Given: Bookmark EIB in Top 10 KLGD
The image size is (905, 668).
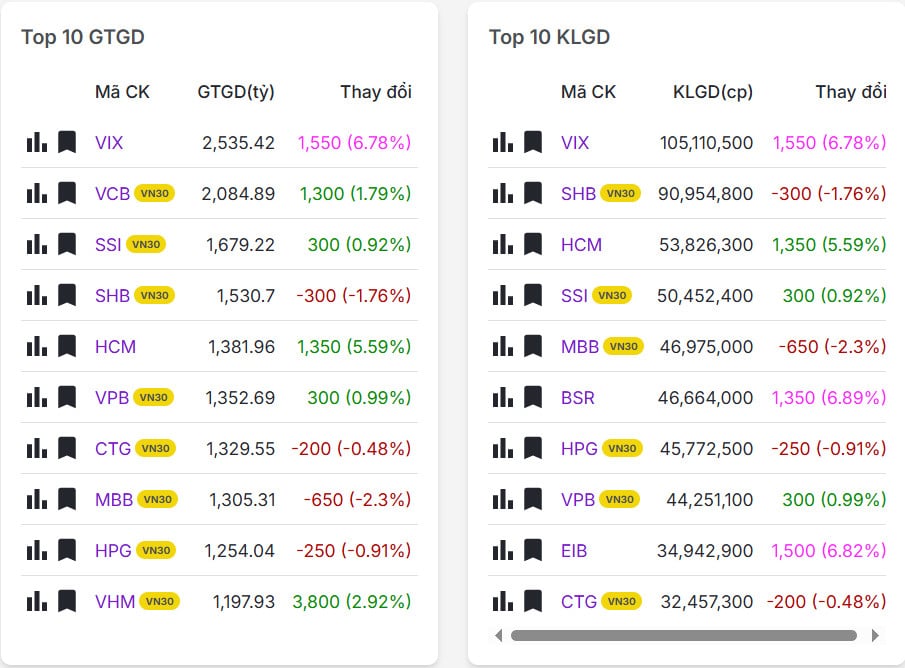Looking at the screenshot, I should click(533, 551).
